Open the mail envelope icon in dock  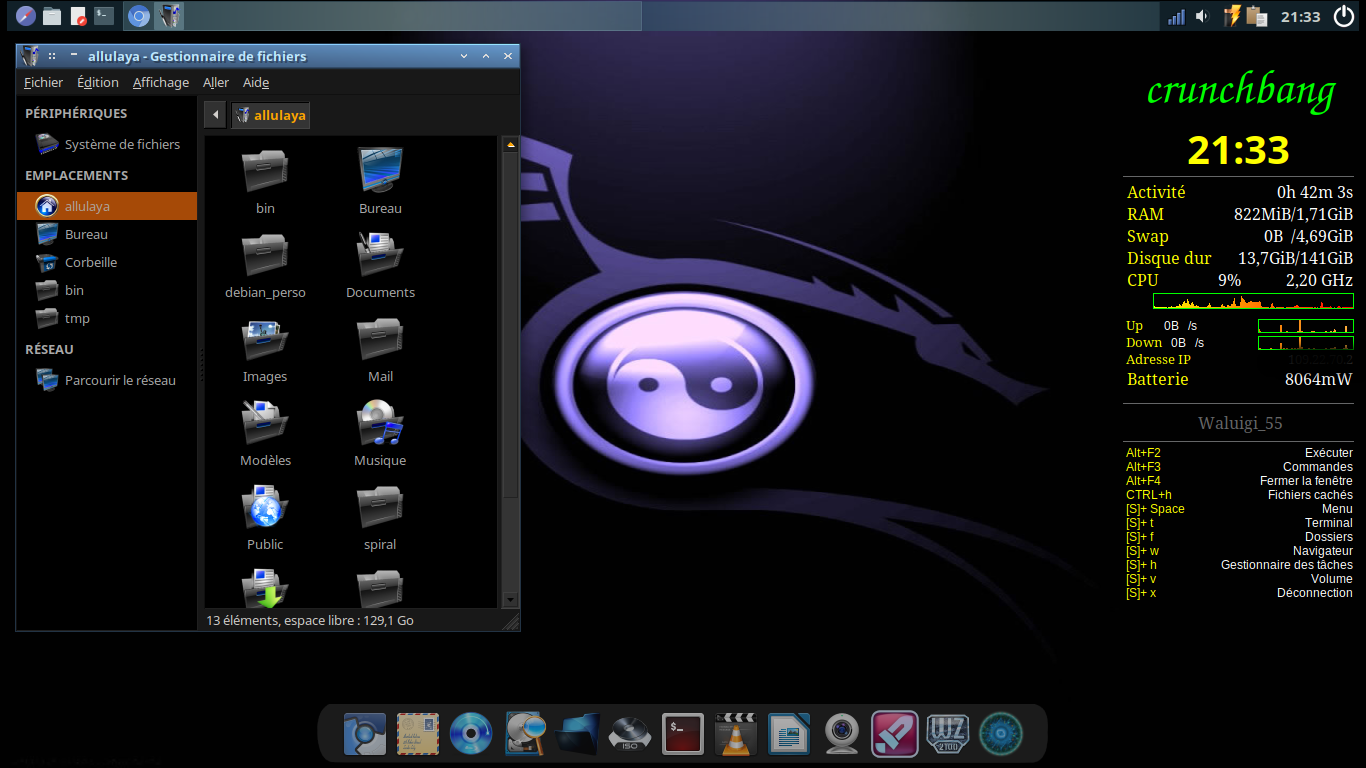pyautogui.click(x=418, y=734)
